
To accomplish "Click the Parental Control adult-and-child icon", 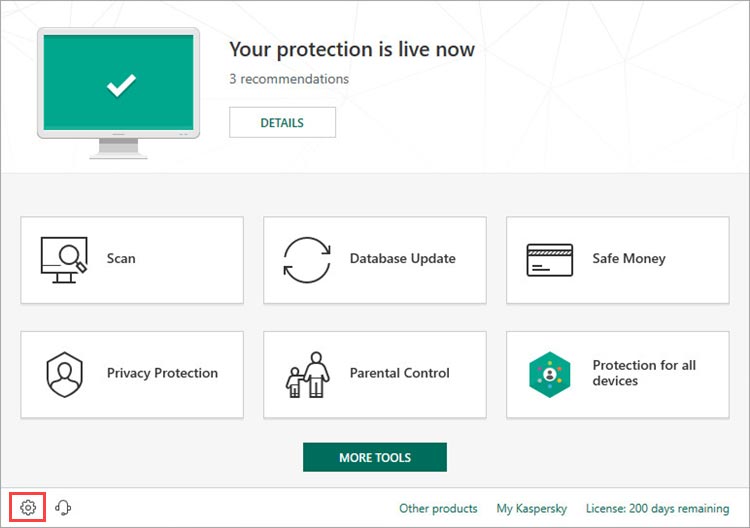I will point(308,374).
